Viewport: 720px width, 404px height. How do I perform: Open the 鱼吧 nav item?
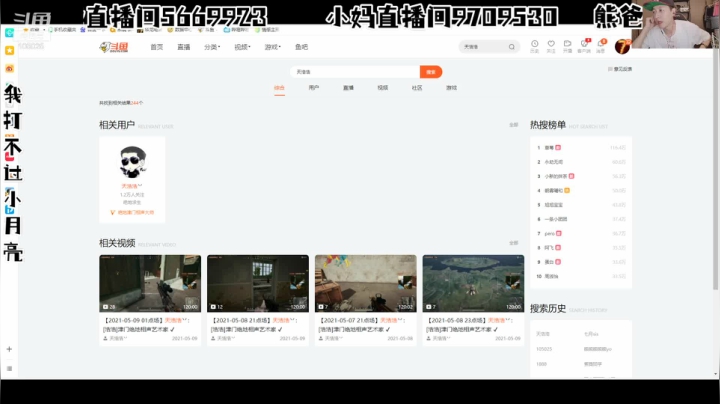pos(302,47)
